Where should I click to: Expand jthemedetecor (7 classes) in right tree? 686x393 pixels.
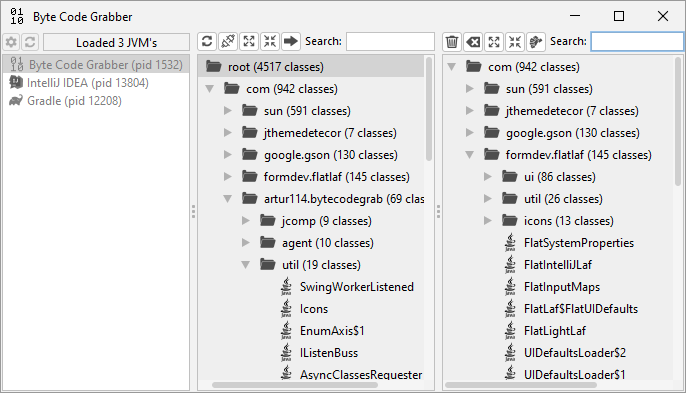tap(470, 111)
